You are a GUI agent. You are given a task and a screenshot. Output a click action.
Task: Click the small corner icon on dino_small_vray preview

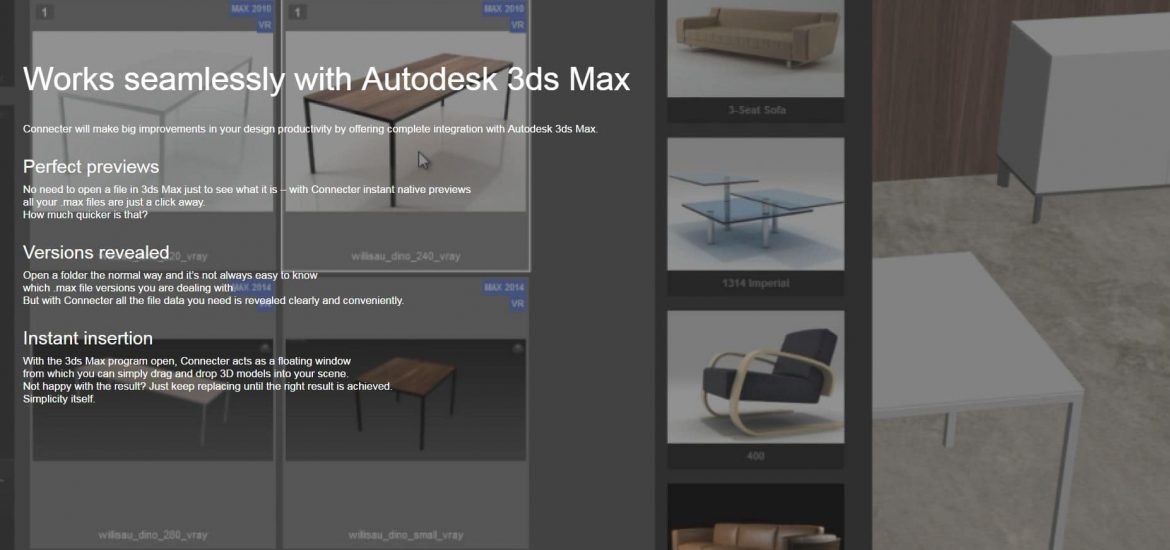517,348
